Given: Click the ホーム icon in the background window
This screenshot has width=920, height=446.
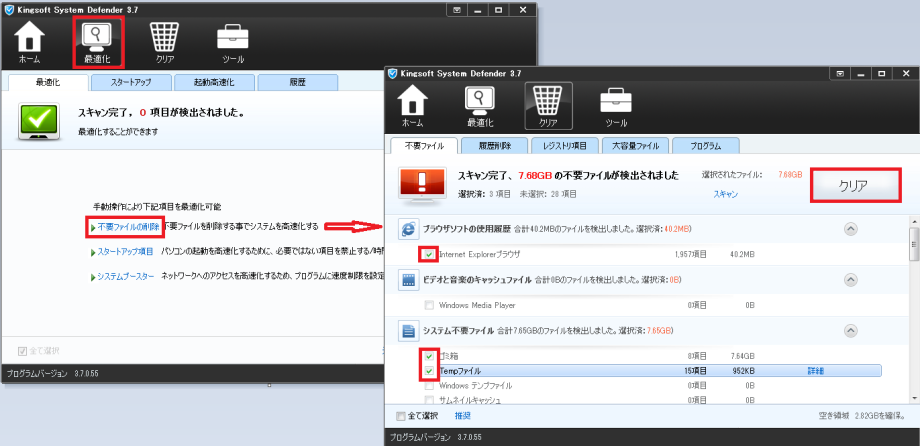Looking at the screenshot, I should click(x=30, y=43).
